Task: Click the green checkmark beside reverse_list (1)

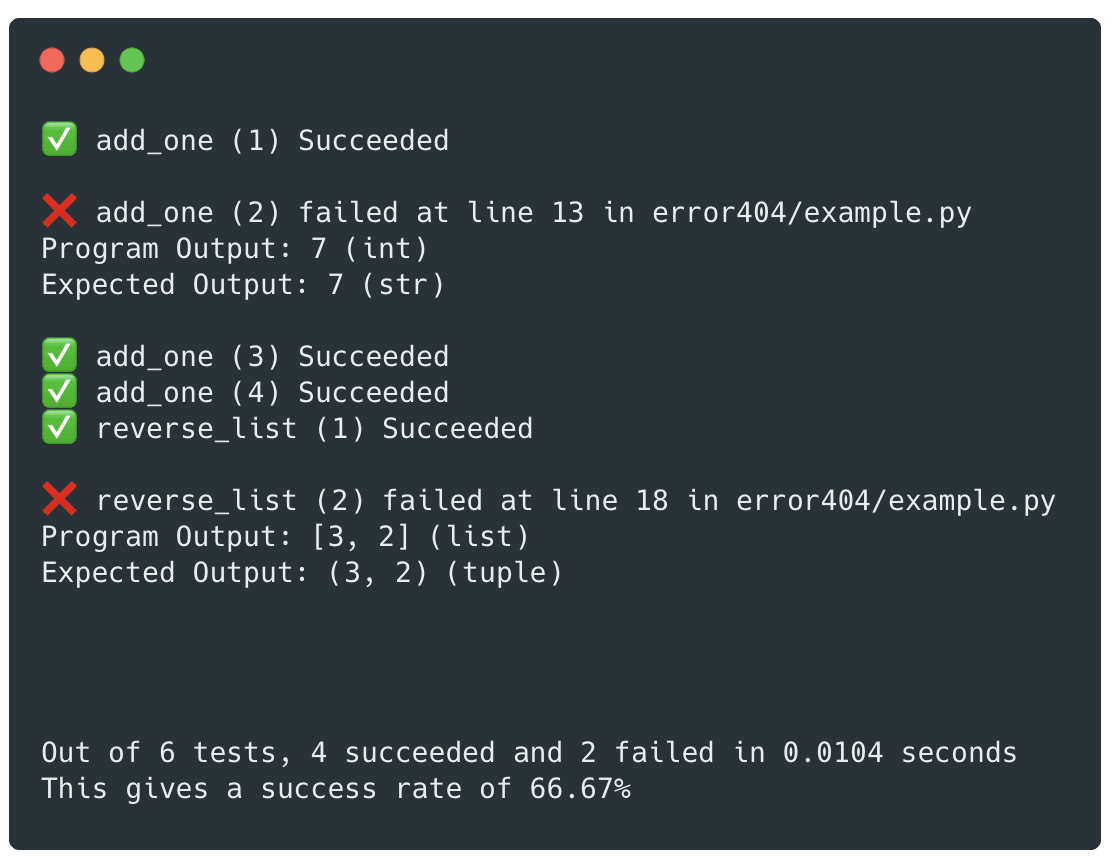Action: (x=59, y=427)
